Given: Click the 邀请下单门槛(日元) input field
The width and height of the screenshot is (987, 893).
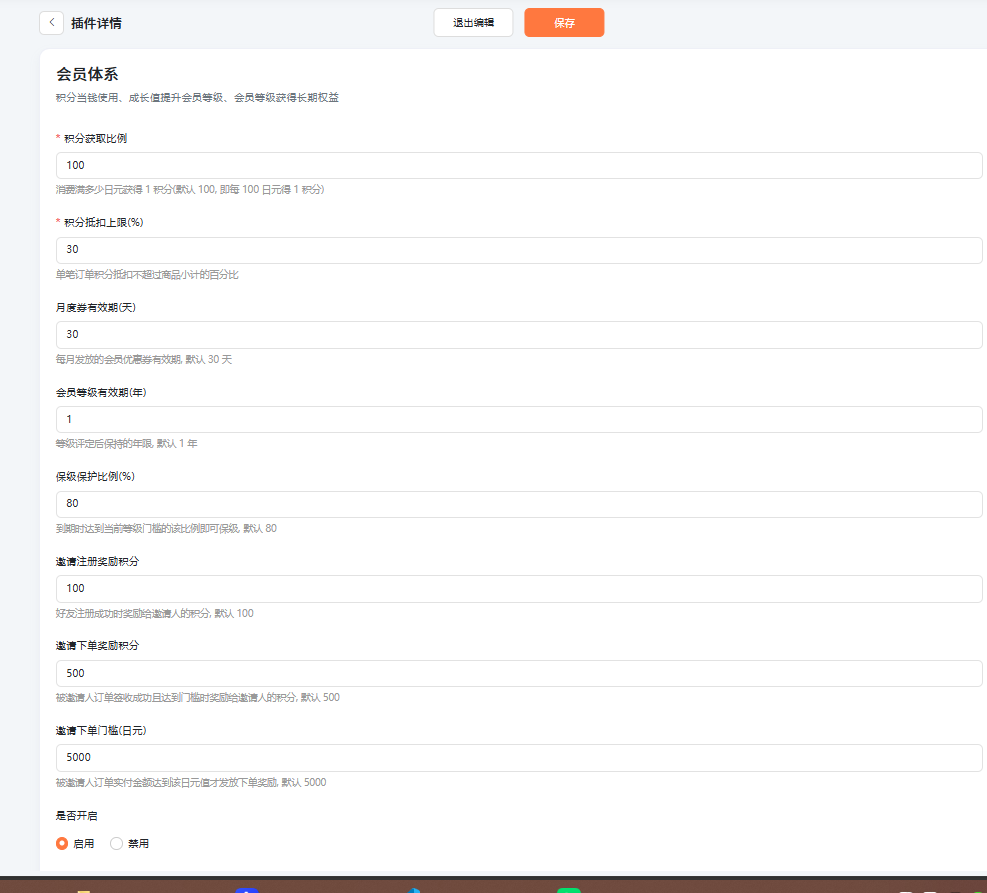Looking at the screenshot, I should click(x=519, y=758).
